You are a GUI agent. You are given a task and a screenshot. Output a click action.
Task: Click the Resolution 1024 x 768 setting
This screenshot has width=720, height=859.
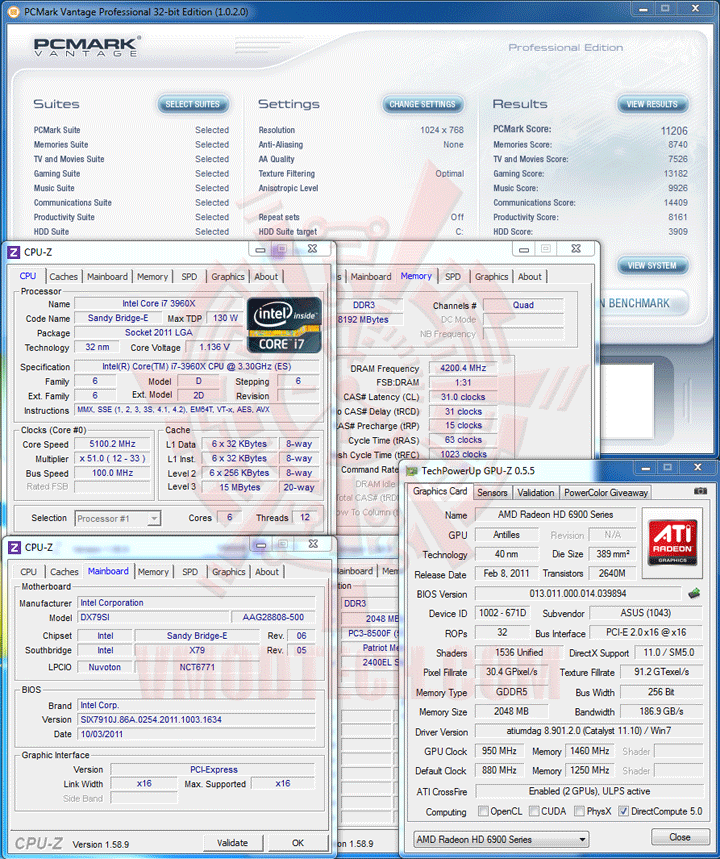361,130
